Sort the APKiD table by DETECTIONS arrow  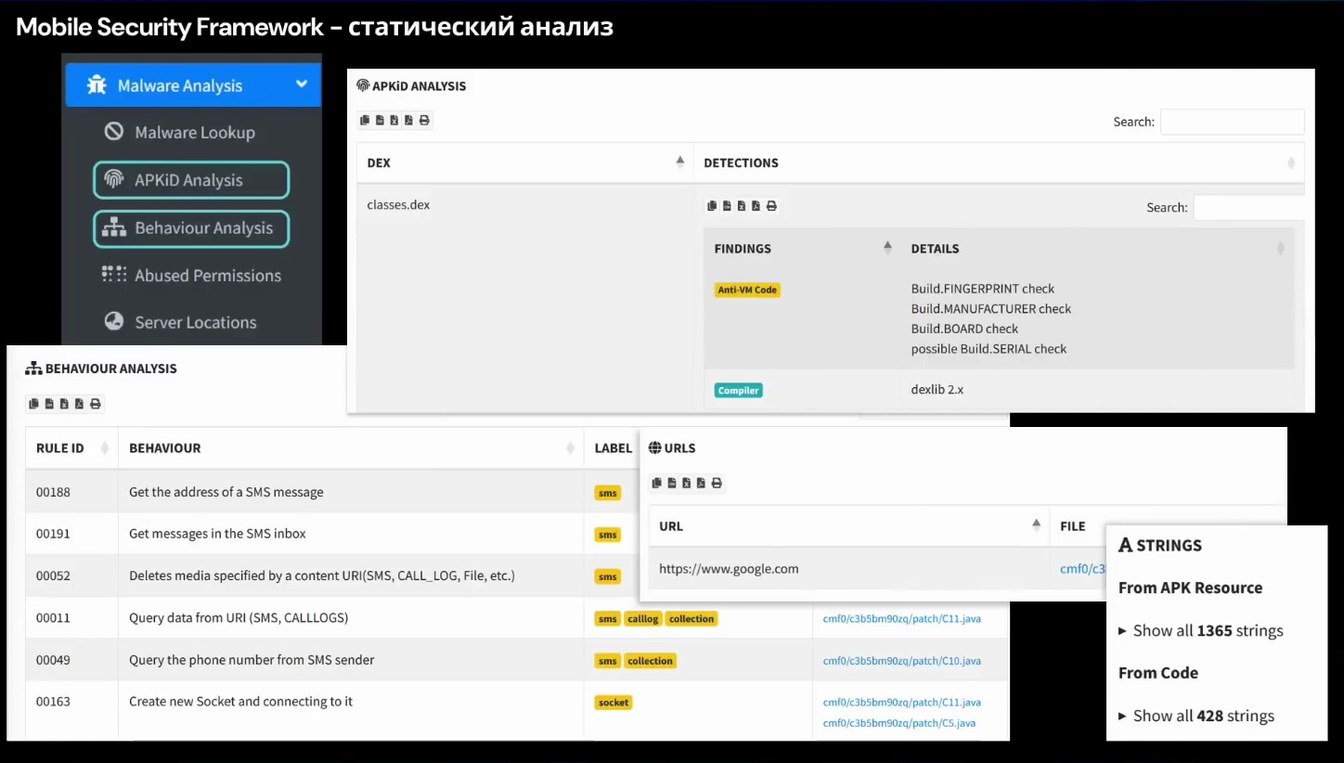[1290, 163]
